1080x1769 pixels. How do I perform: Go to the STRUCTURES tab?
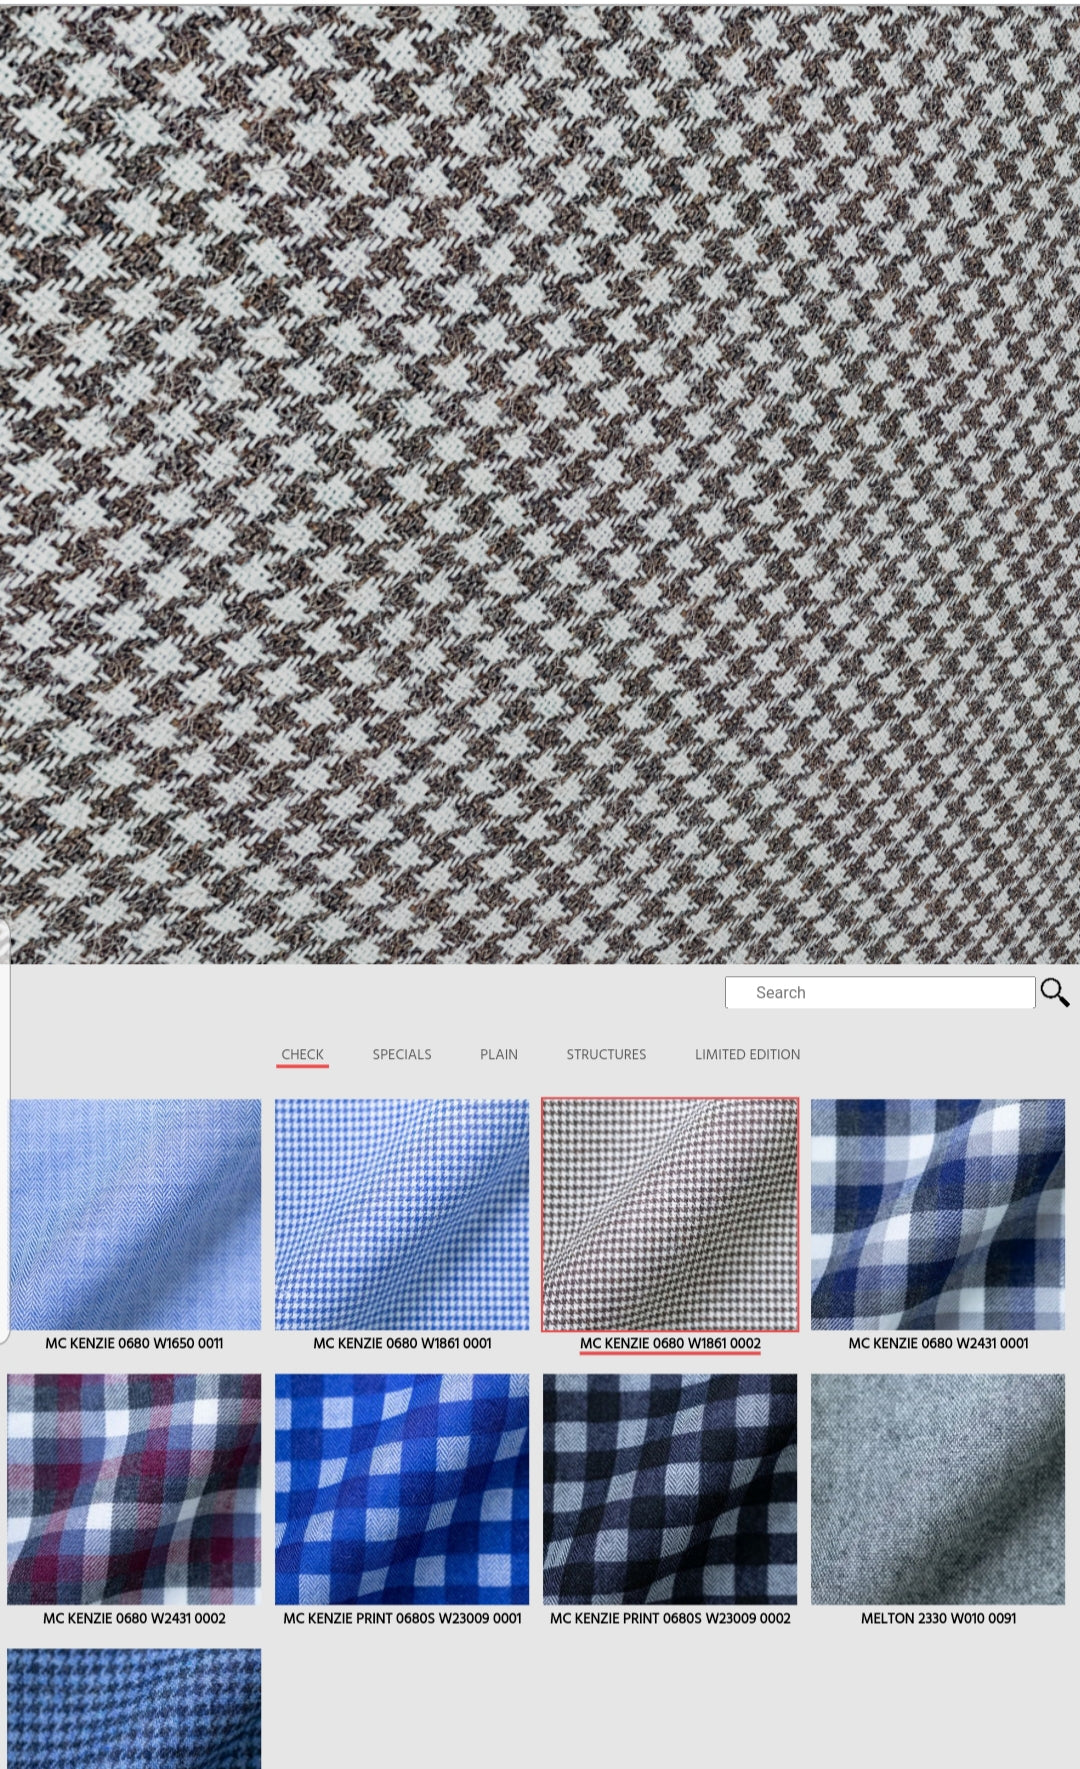tap(606, 1054)
